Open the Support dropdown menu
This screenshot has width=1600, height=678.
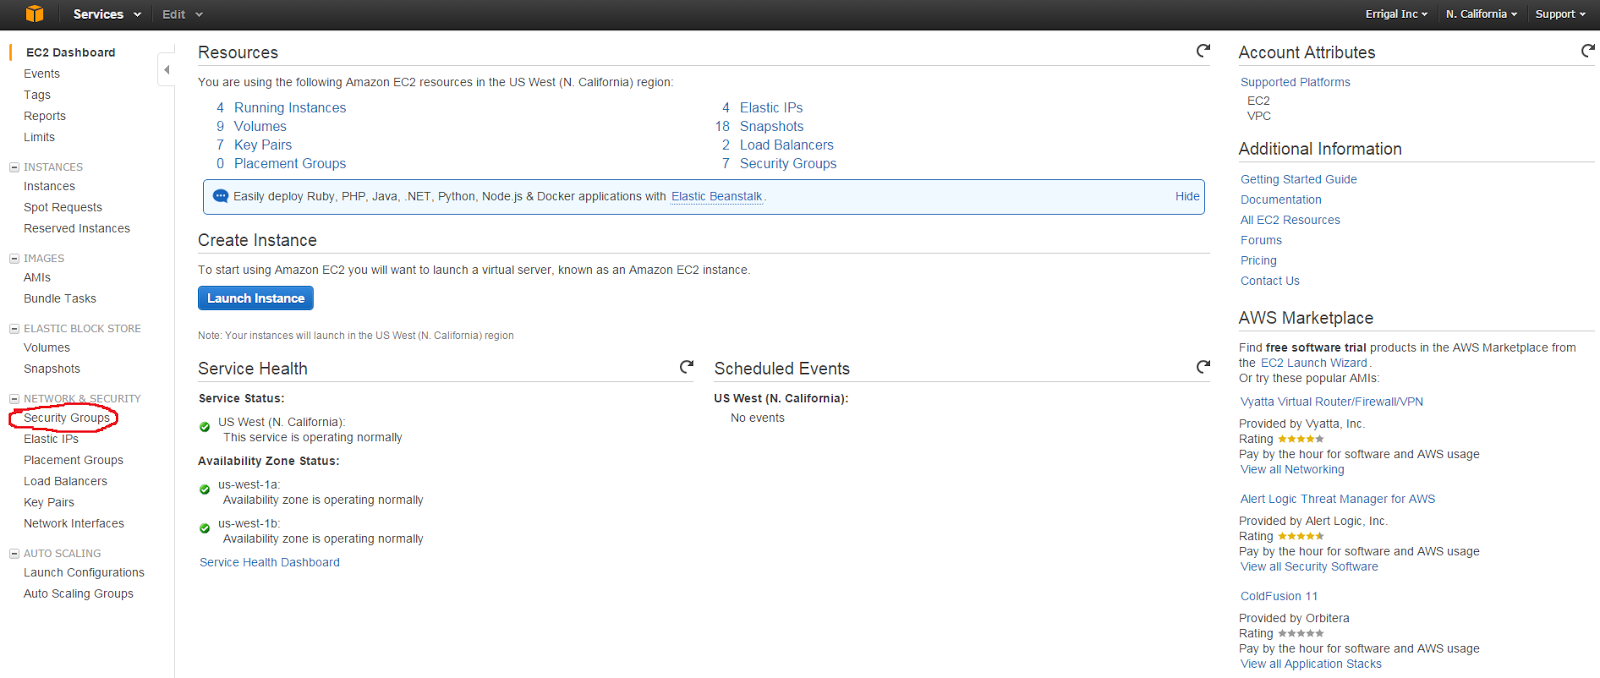1560,14
